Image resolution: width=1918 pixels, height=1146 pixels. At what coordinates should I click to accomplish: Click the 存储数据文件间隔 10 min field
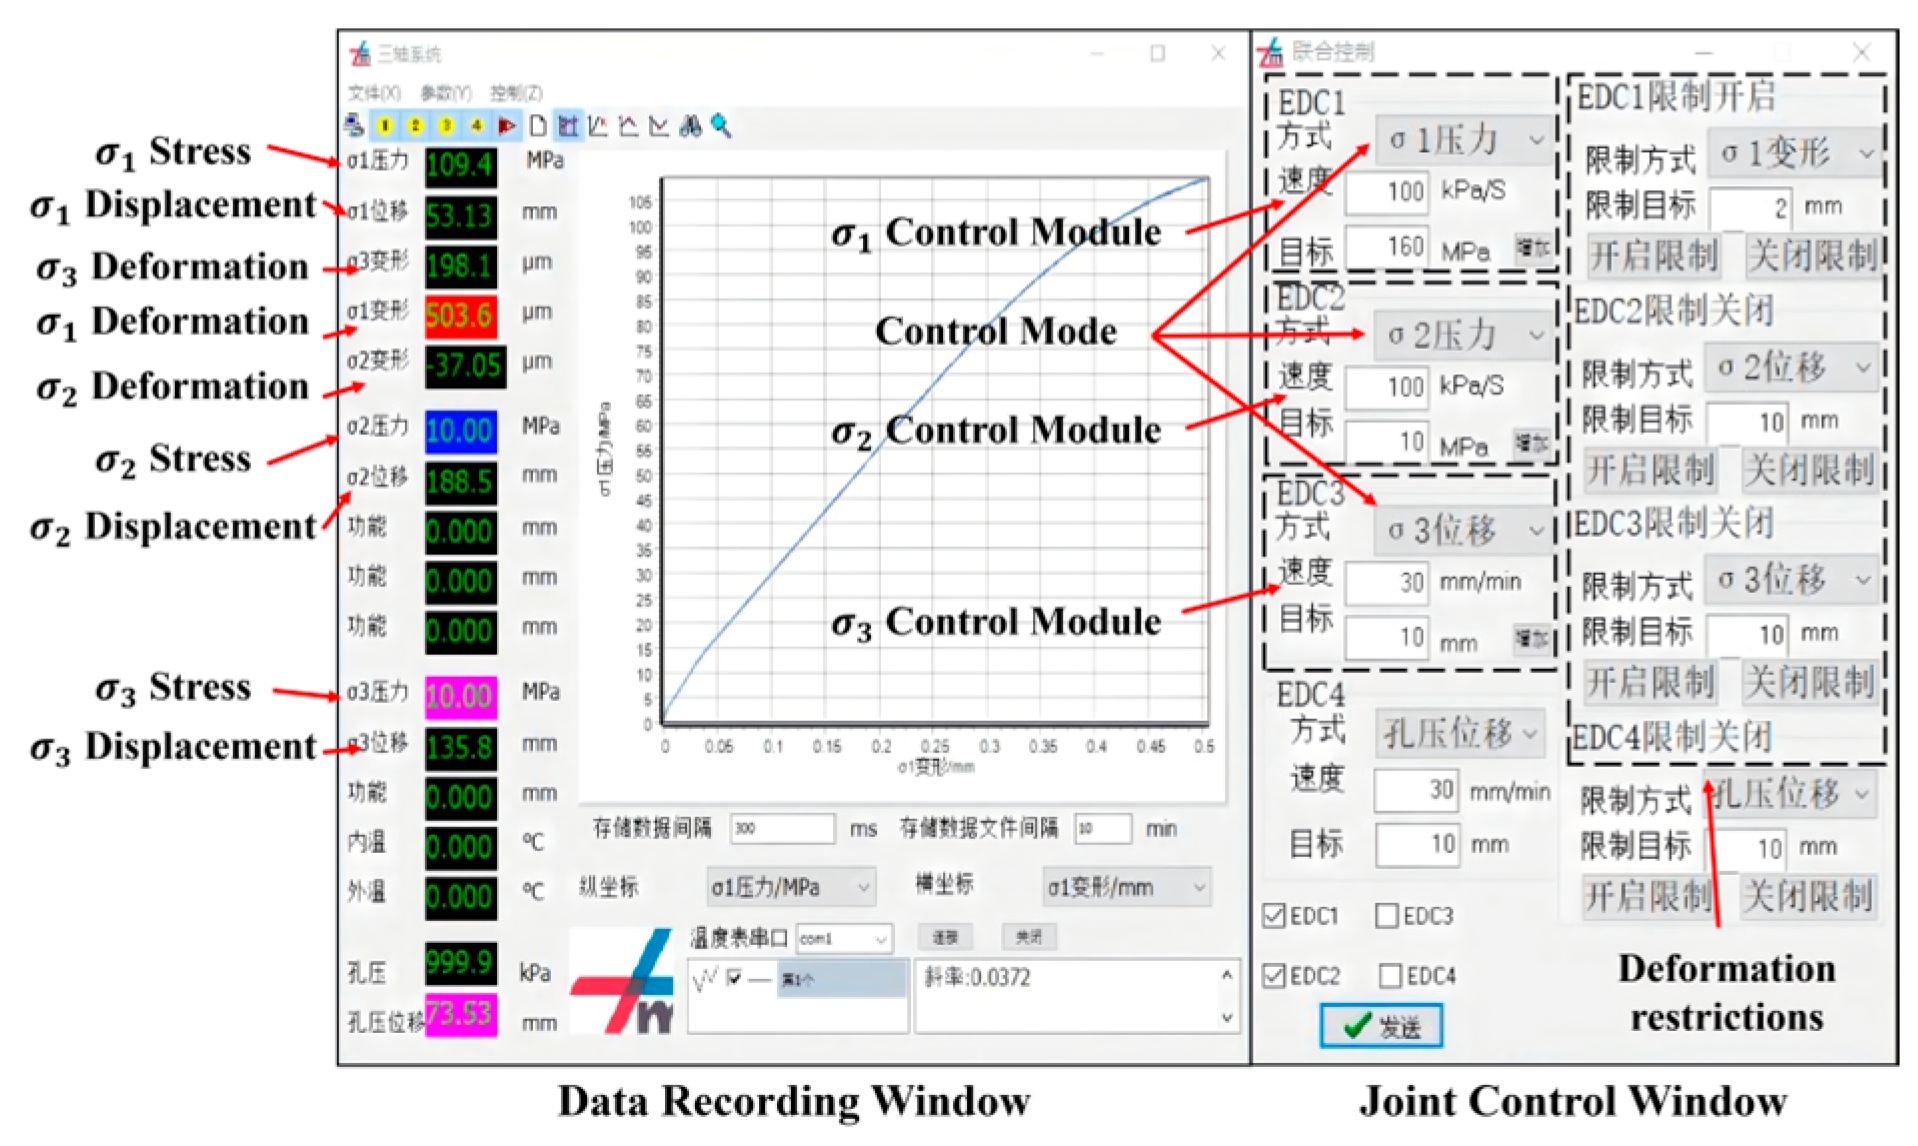tap(1103, 828)
